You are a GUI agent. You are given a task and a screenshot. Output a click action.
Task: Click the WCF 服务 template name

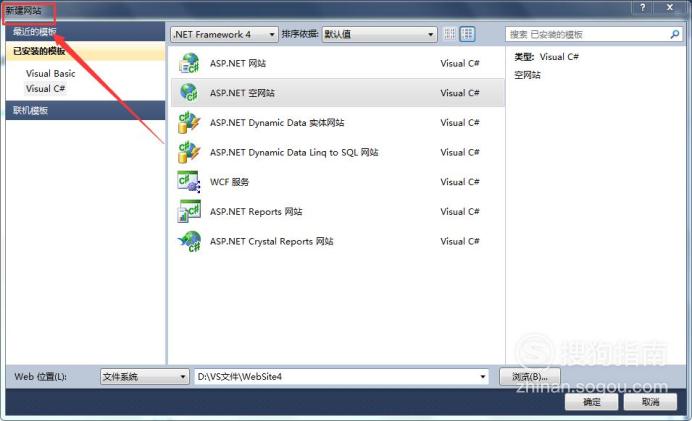point(229,181)
